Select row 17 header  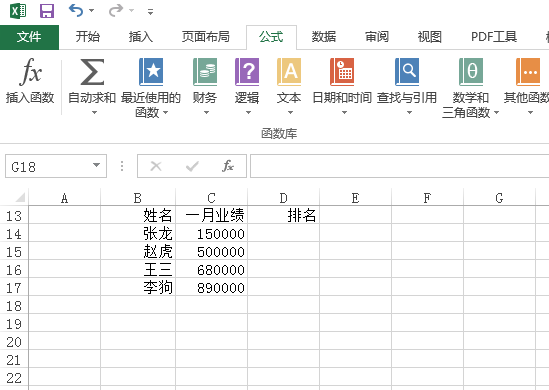coord(14,288)
